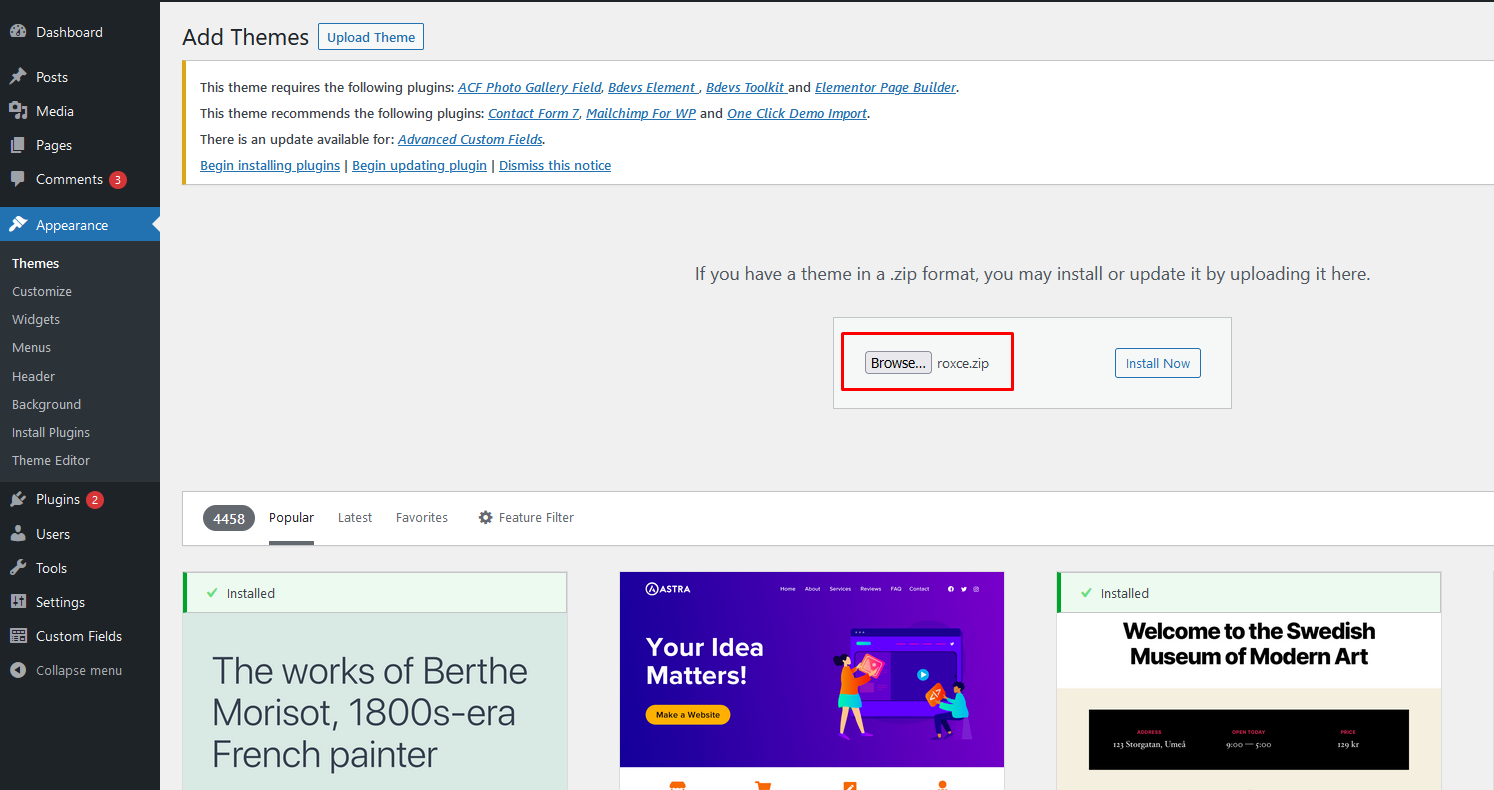
Task: Open the Comments menu item
Action: click(80, 179)
